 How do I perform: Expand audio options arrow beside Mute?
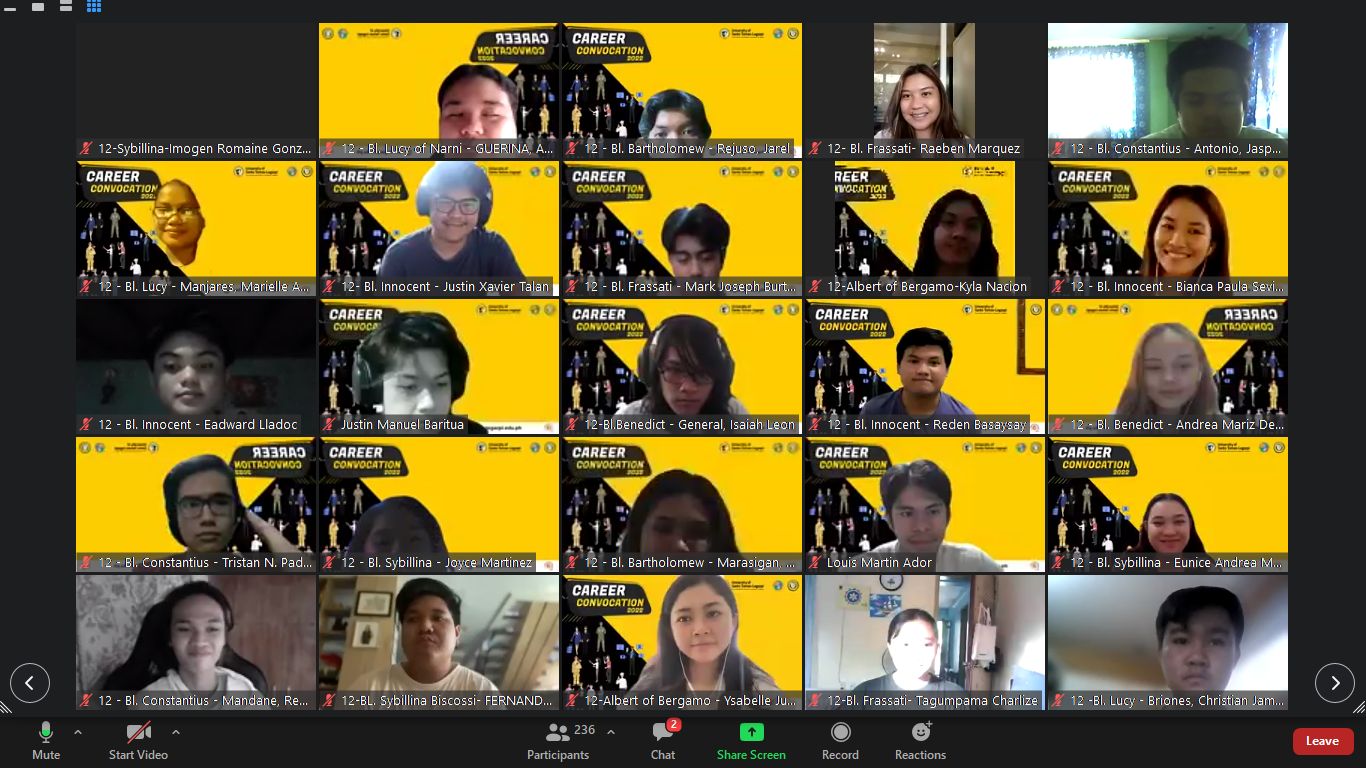[x=78, y=732]
